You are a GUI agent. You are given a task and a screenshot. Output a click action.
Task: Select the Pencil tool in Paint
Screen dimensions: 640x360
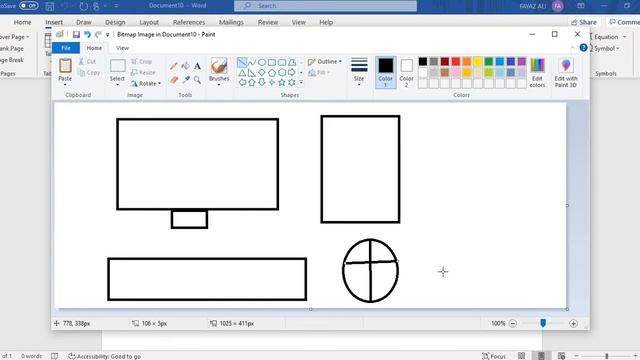174,66
